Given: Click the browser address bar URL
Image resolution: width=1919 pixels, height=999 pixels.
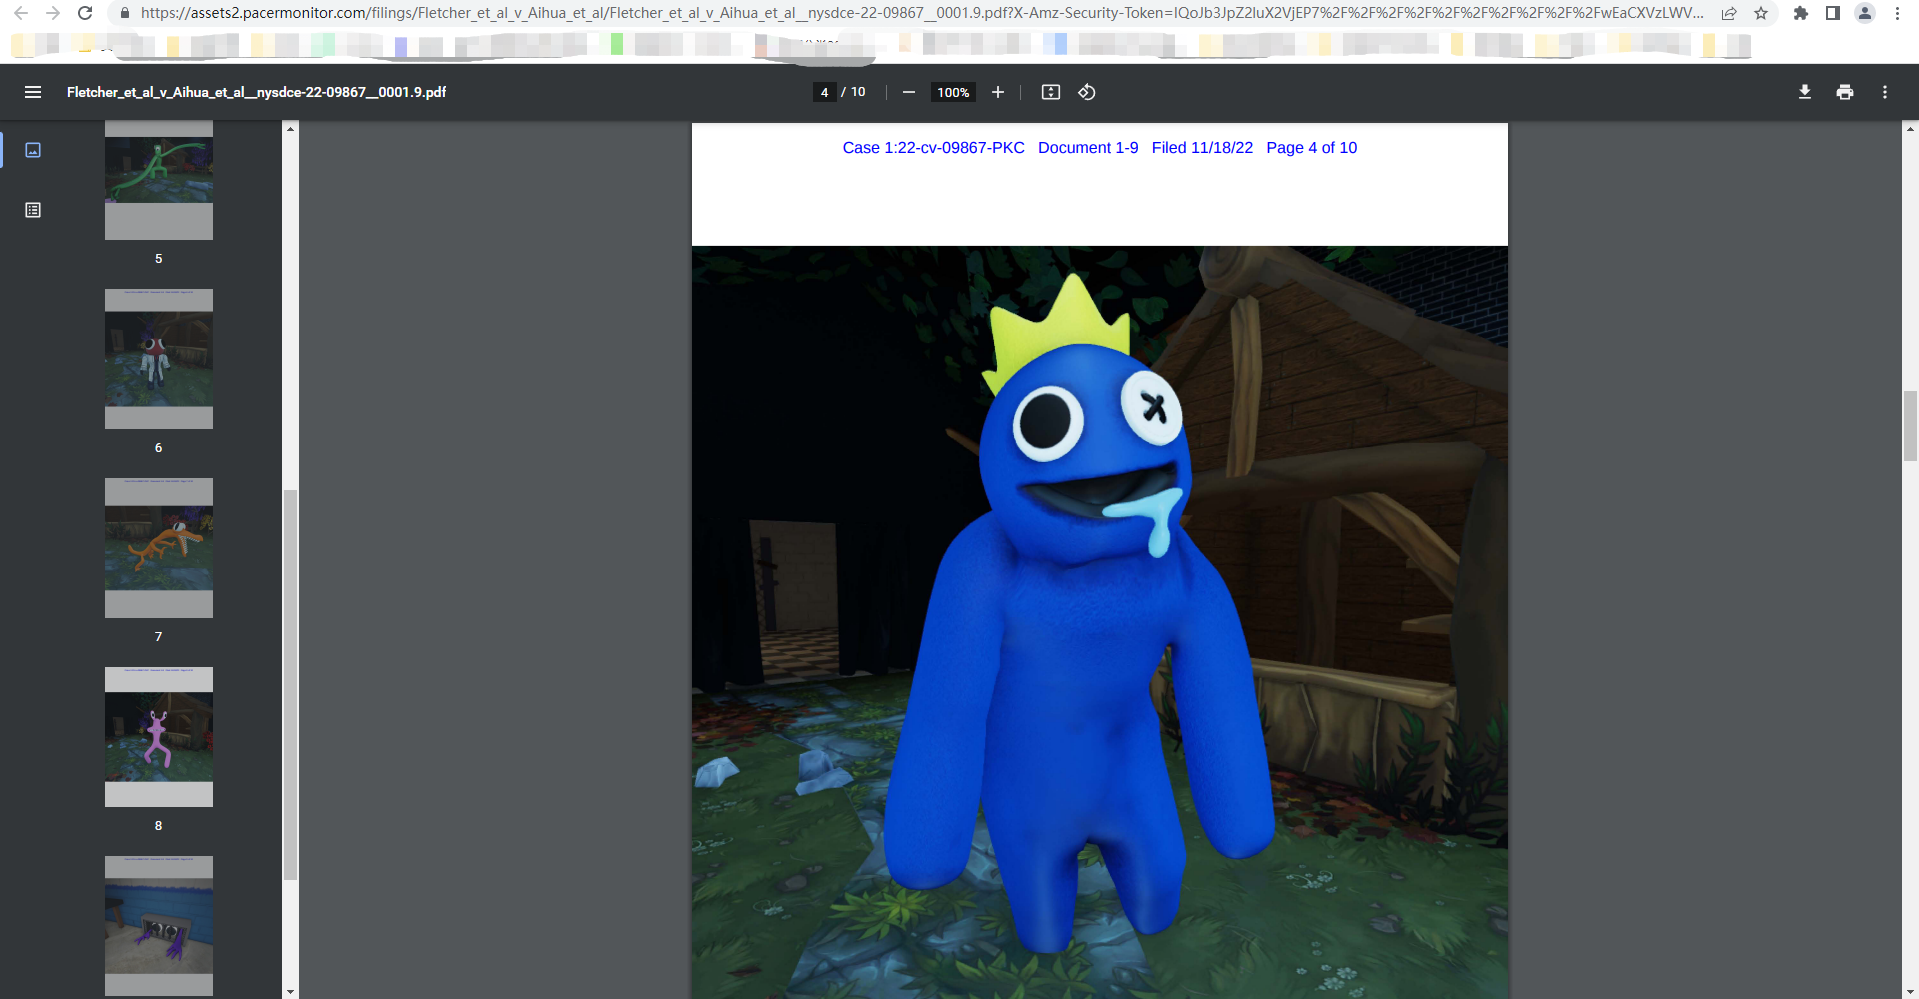Looking at the screenshot, I should click(921, 14).
